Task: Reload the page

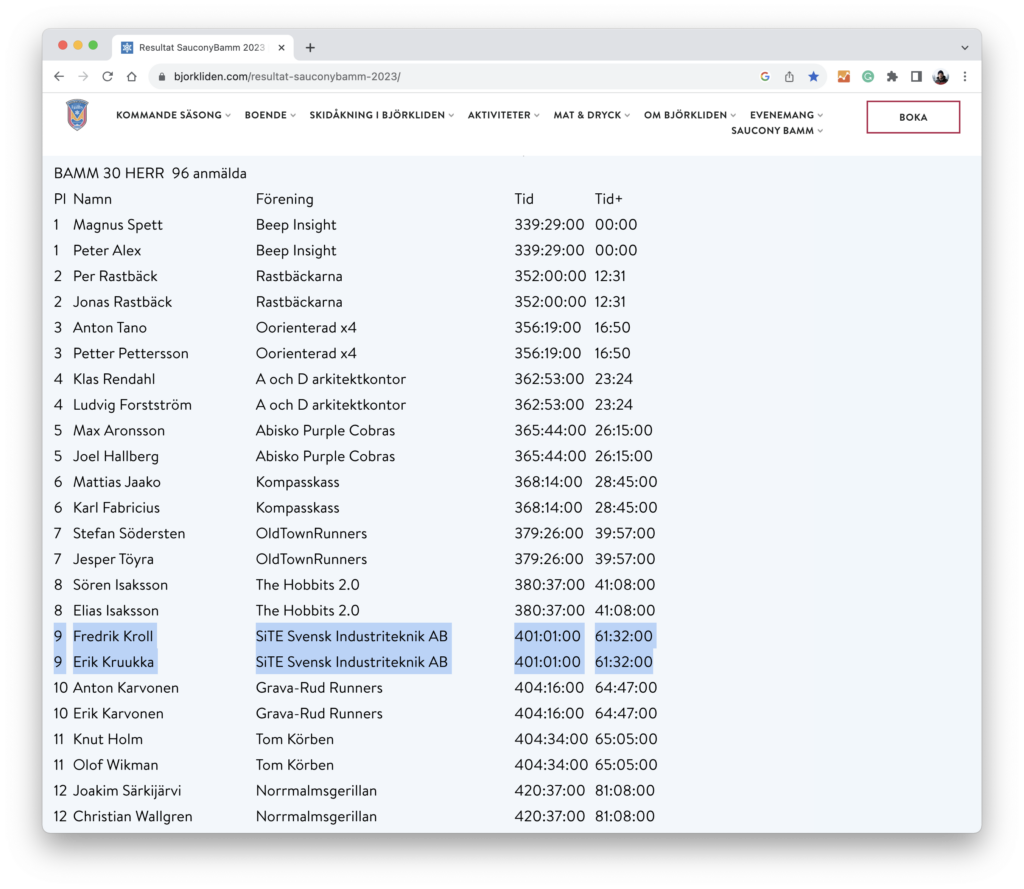Action: [x=108, y=76]
